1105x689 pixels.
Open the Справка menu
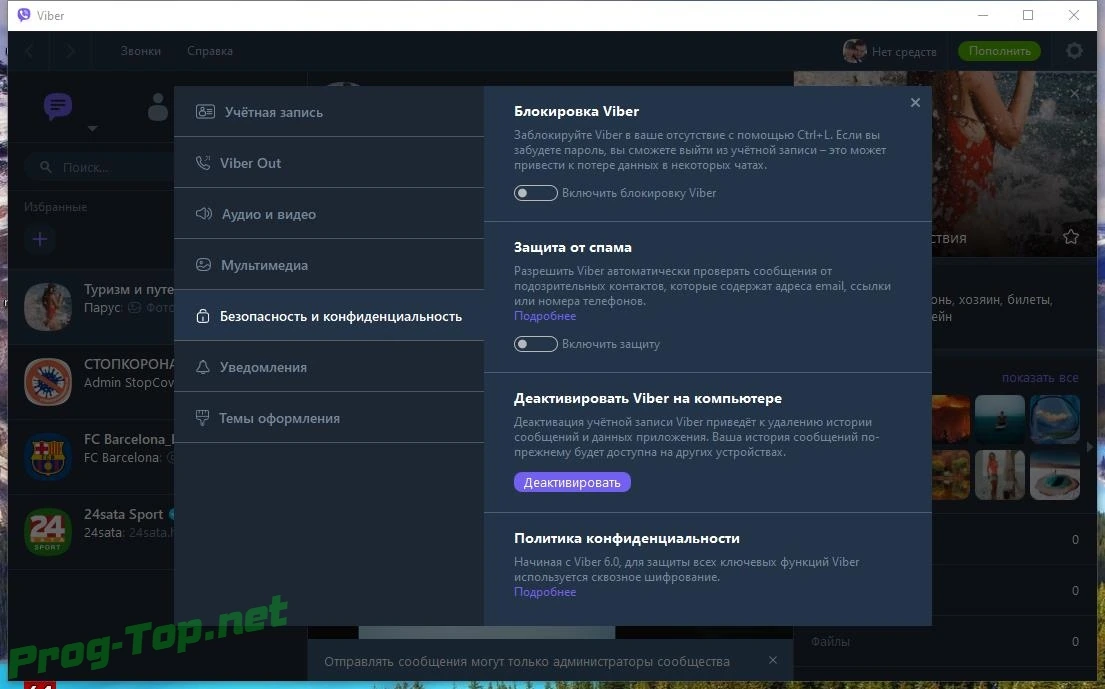(210, 51)
